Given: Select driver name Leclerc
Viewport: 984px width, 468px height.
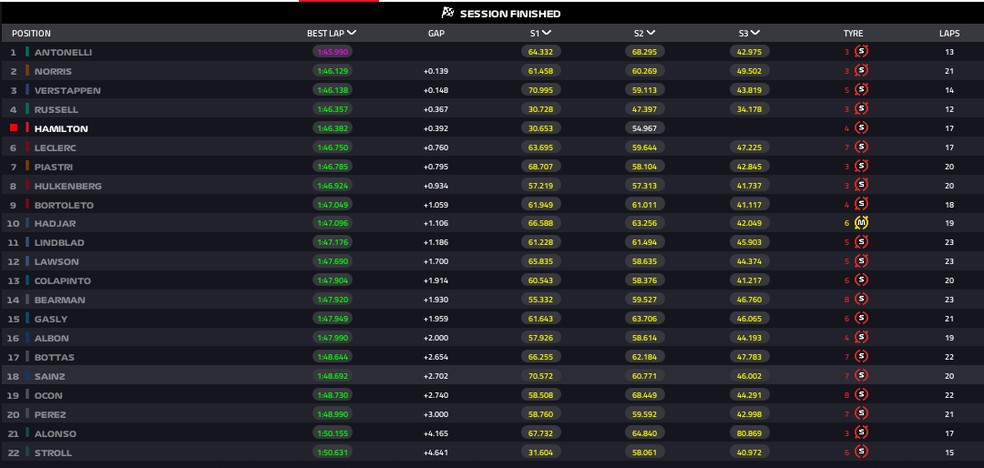Looking at the screenshot, I should coord(55,147).
